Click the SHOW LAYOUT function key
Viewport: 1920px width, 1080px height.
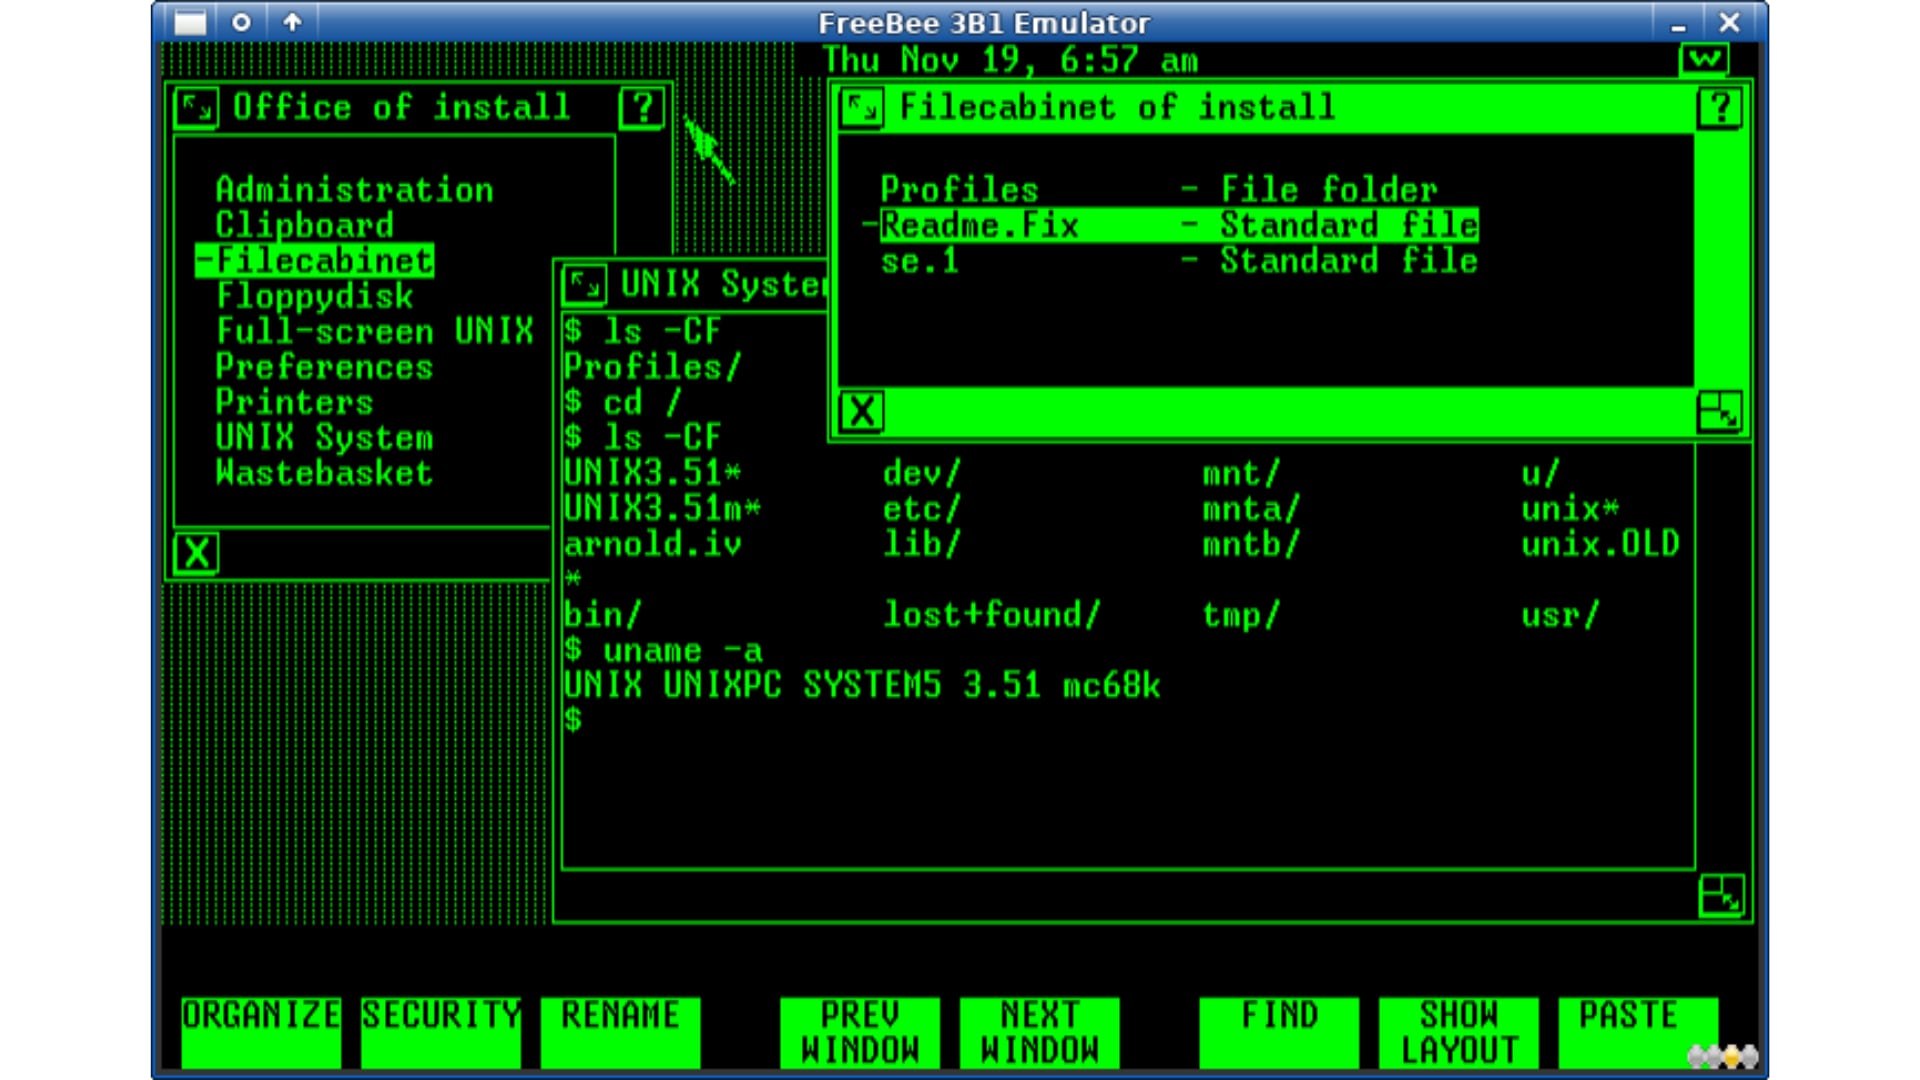tap(1459, 1033)
